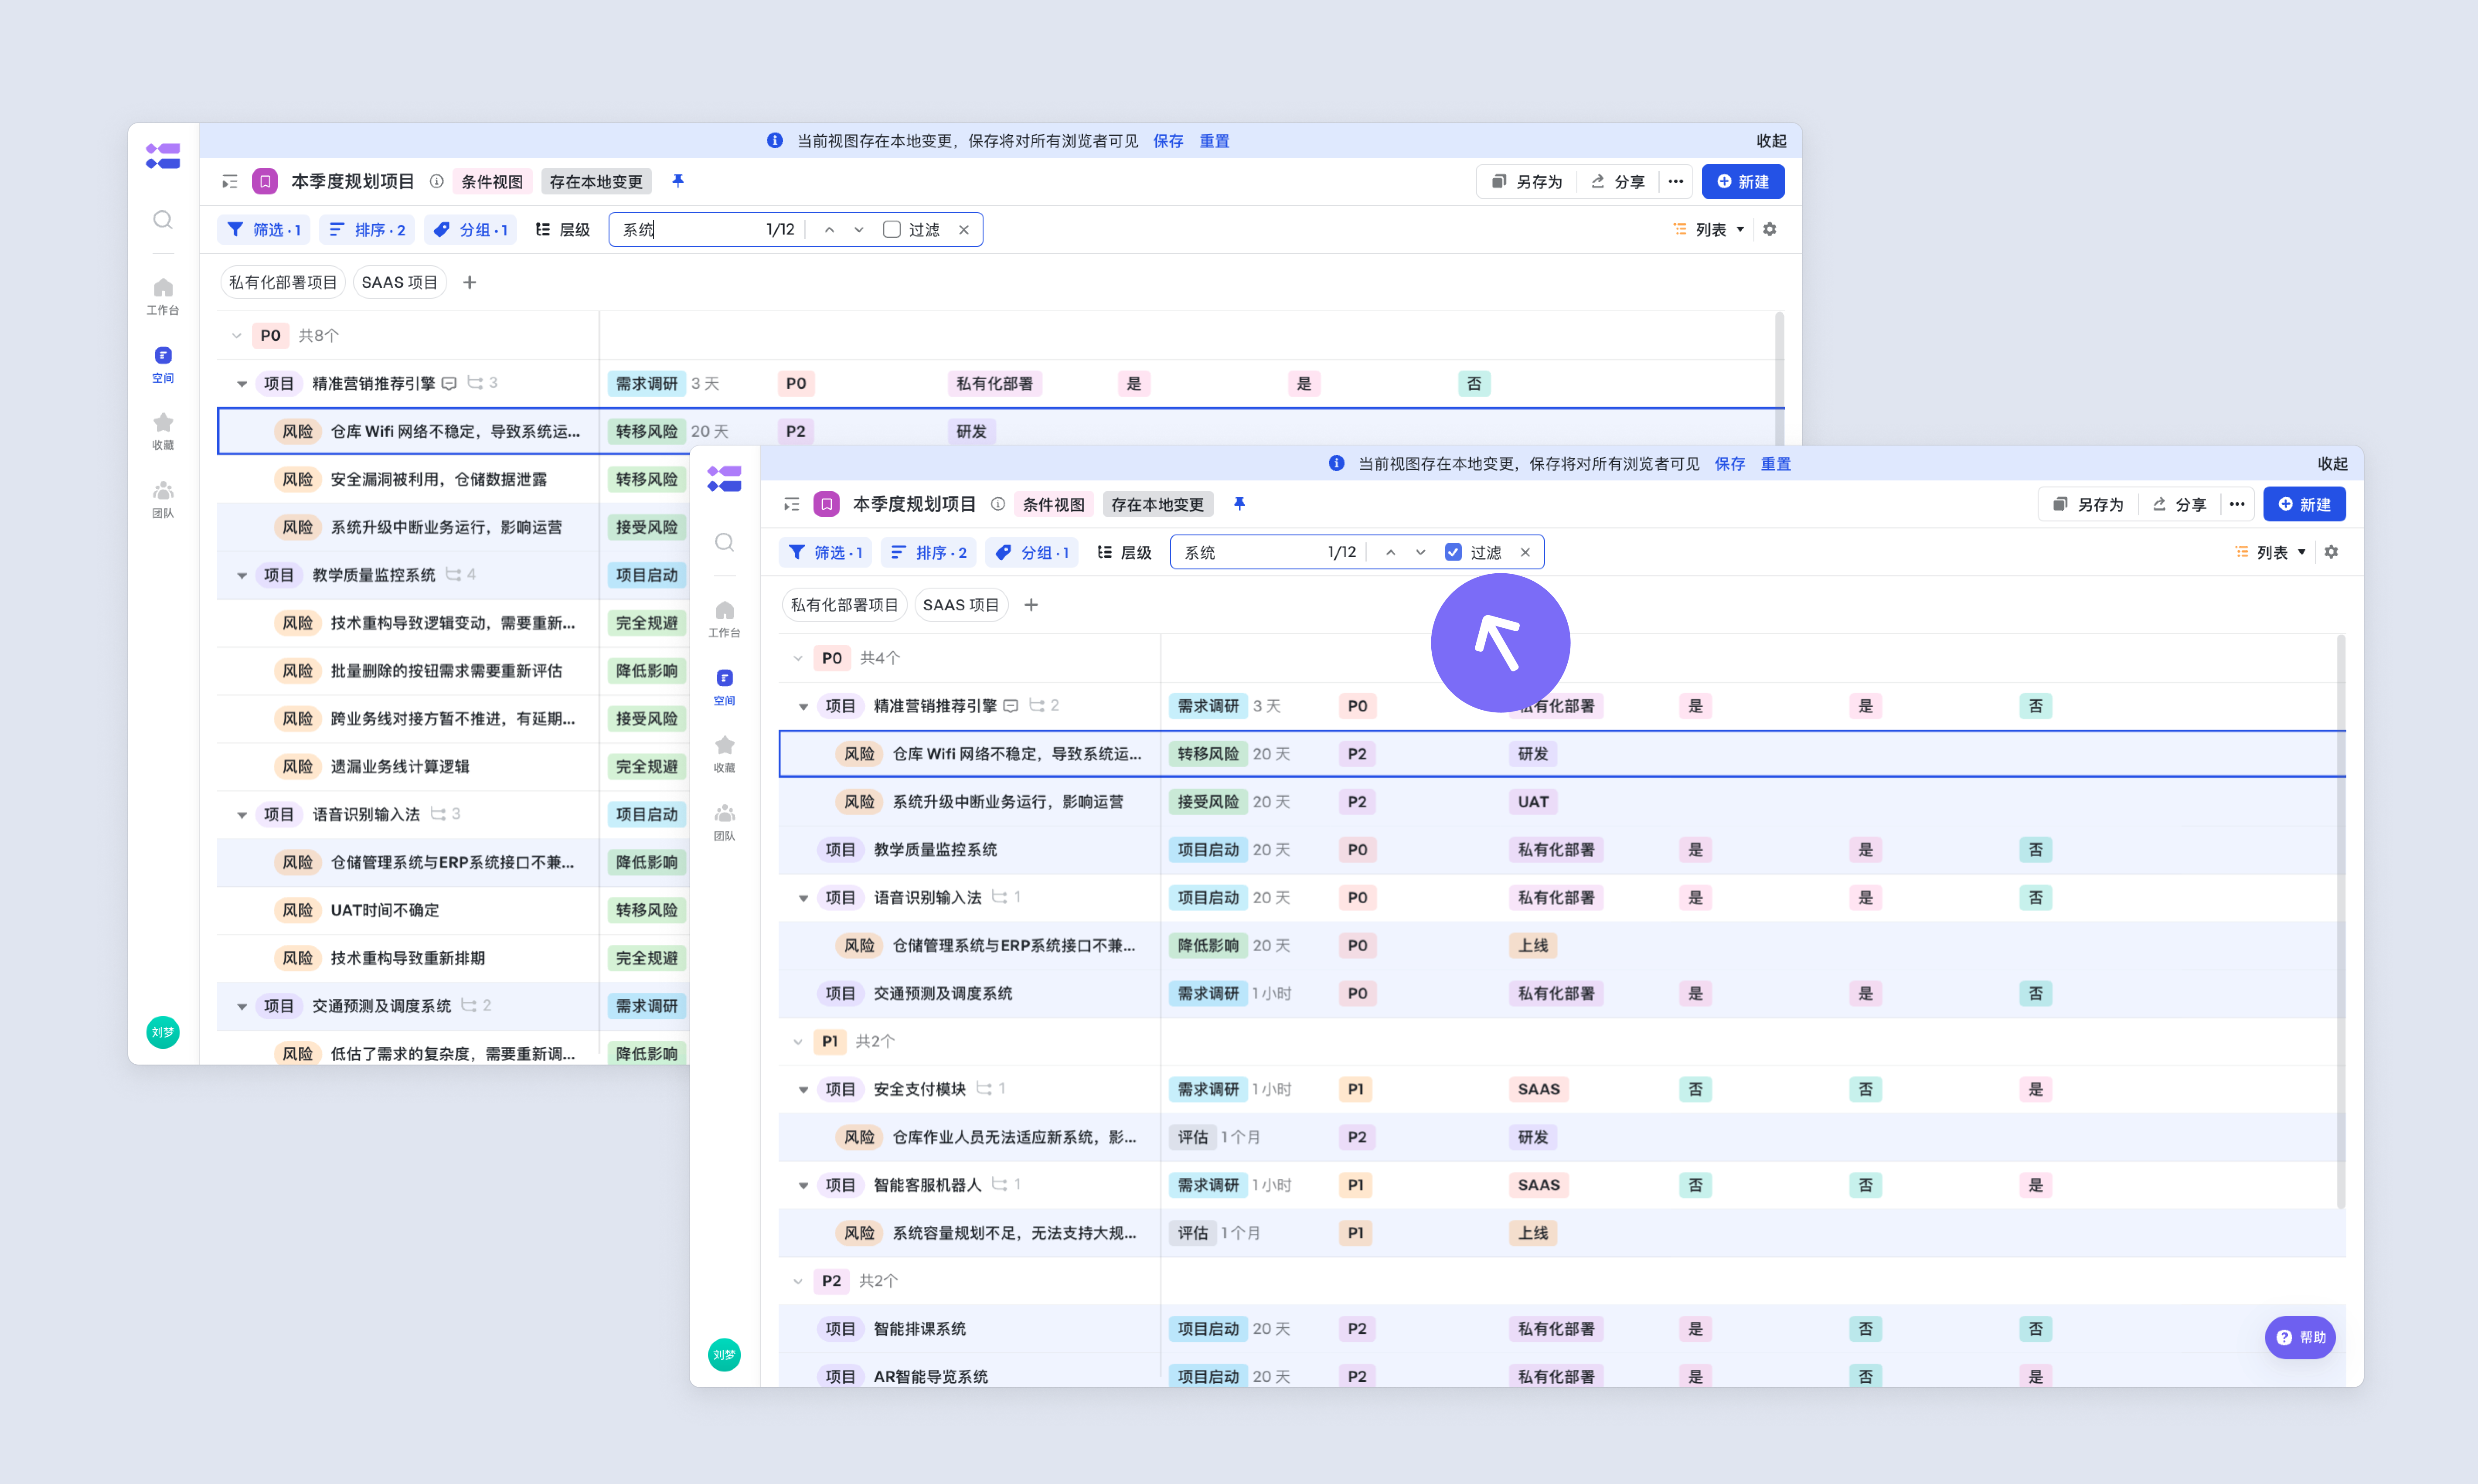Open the 帮助 help button
2478x1484 pixels.
pyautogui.click(x=2301, y=1338)
